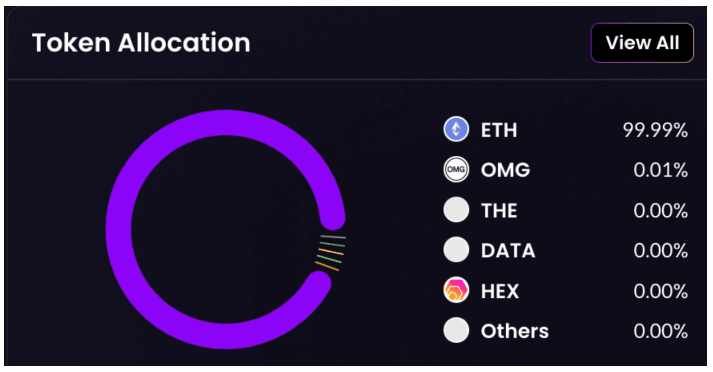Screen dimensions: 713x372
Task: Click the ETH 99.99% percentage value
Action: 655,131
